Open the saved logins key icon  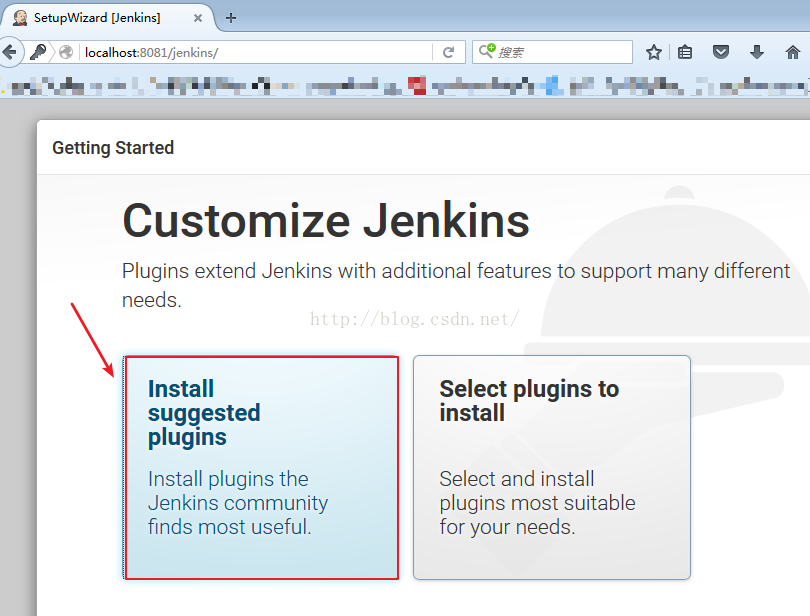tap(38, 52)
